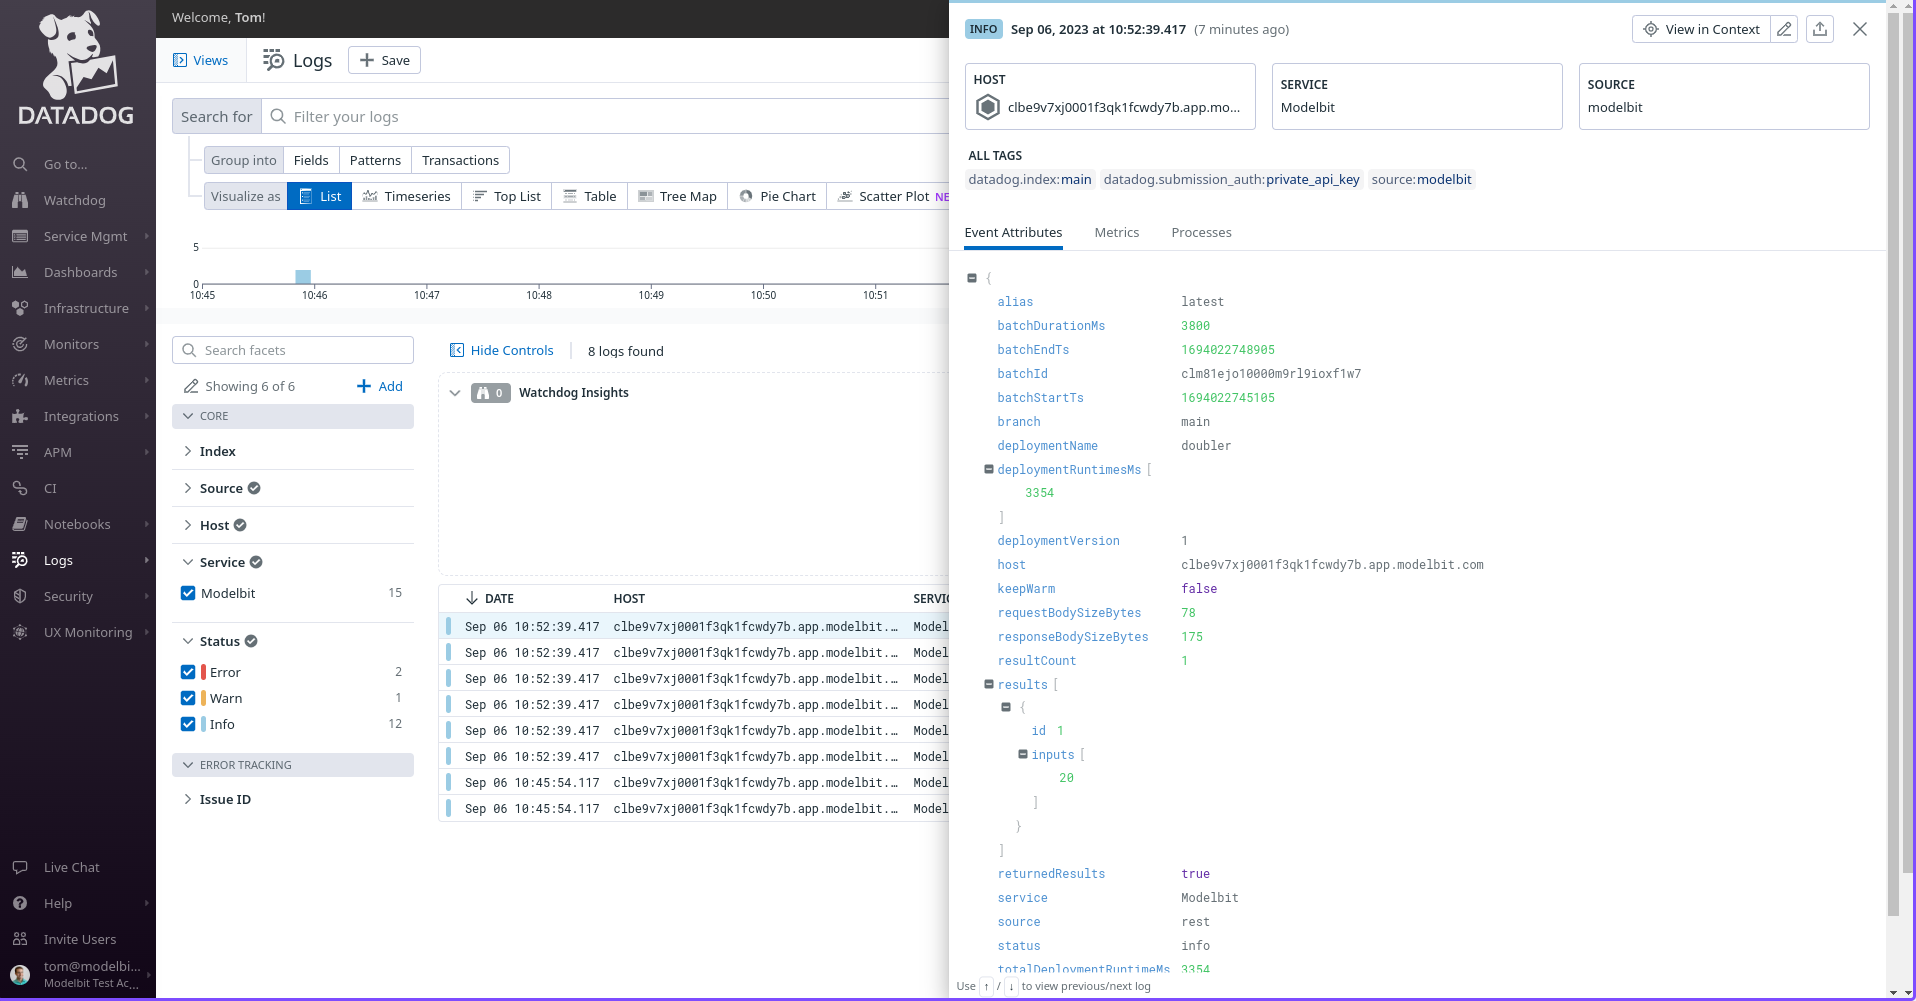Toggle the Info status checkbox
This screenshot has width=1916, height=1001.
[x=188, y=724]
